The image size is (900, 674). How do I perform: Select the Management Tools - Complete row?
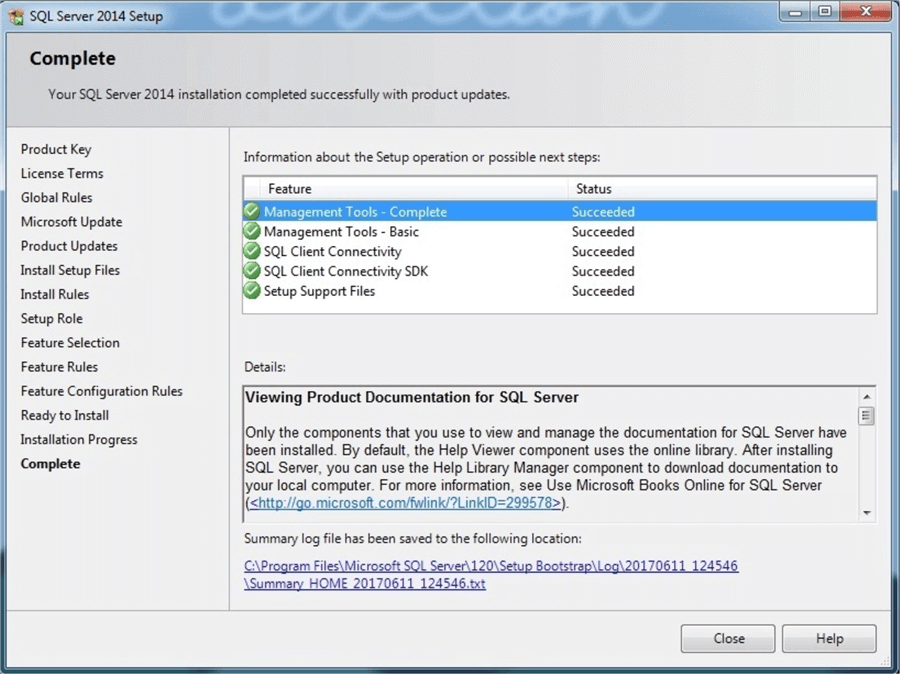coord(560,211)
